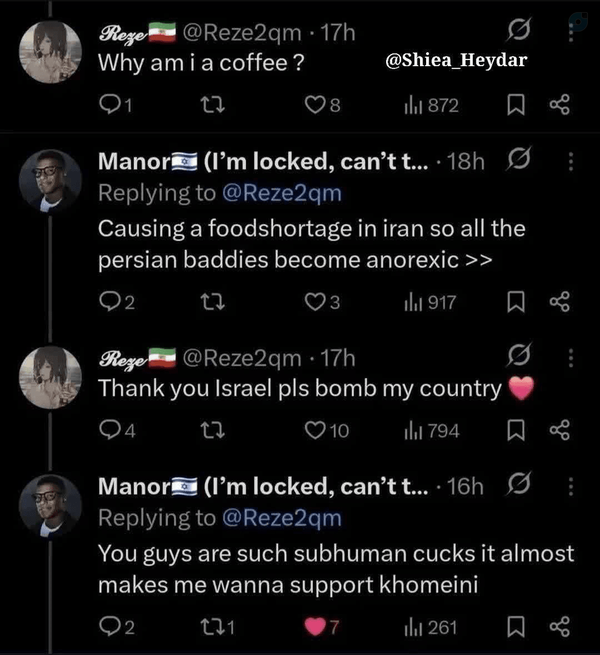This screenshot has width=600, height=655.
Task: Bookmark the "Thank you Israel" tweet
Action: point(516,430)
